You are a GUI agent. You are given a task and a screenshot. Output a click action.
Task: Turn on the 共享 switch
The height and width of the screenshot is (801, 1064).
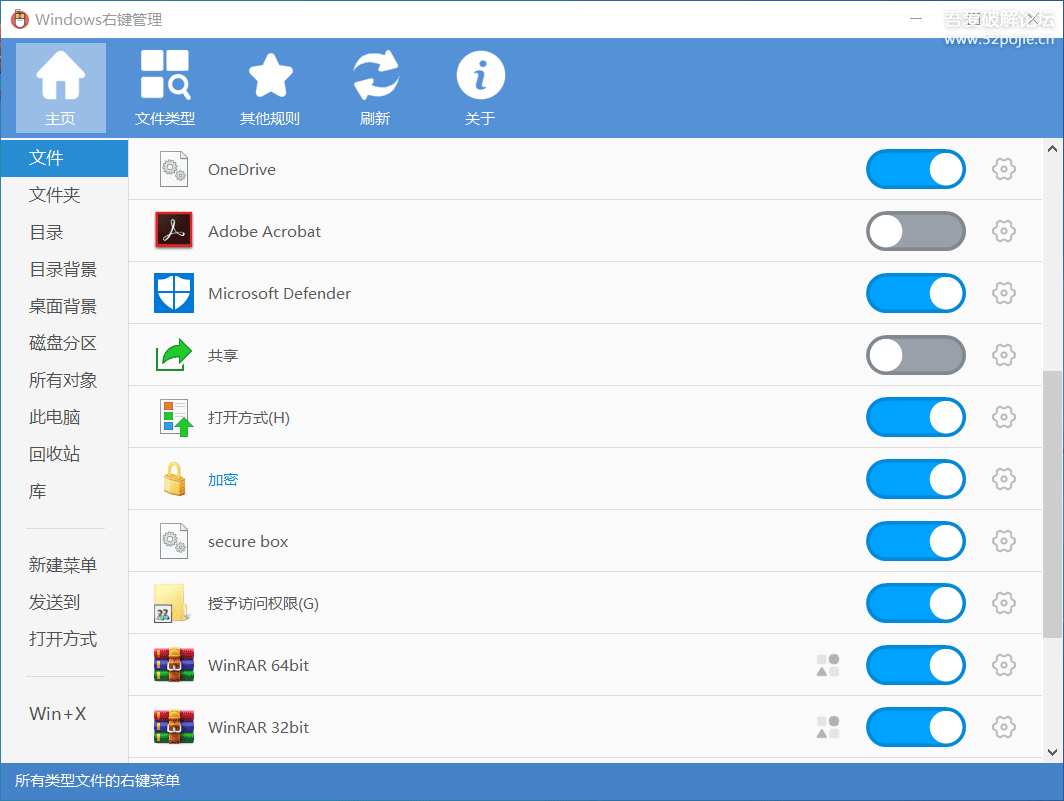[x=915, y=355]
